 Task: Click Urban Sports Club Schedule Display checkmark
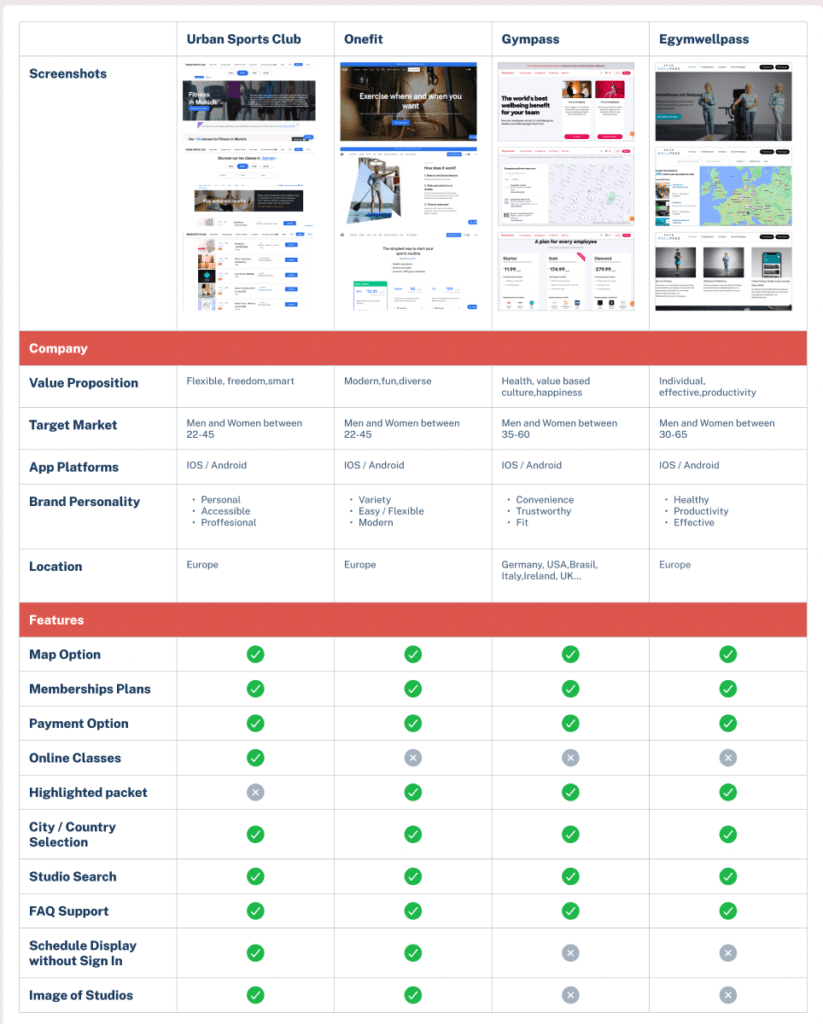tap(255, 953)
